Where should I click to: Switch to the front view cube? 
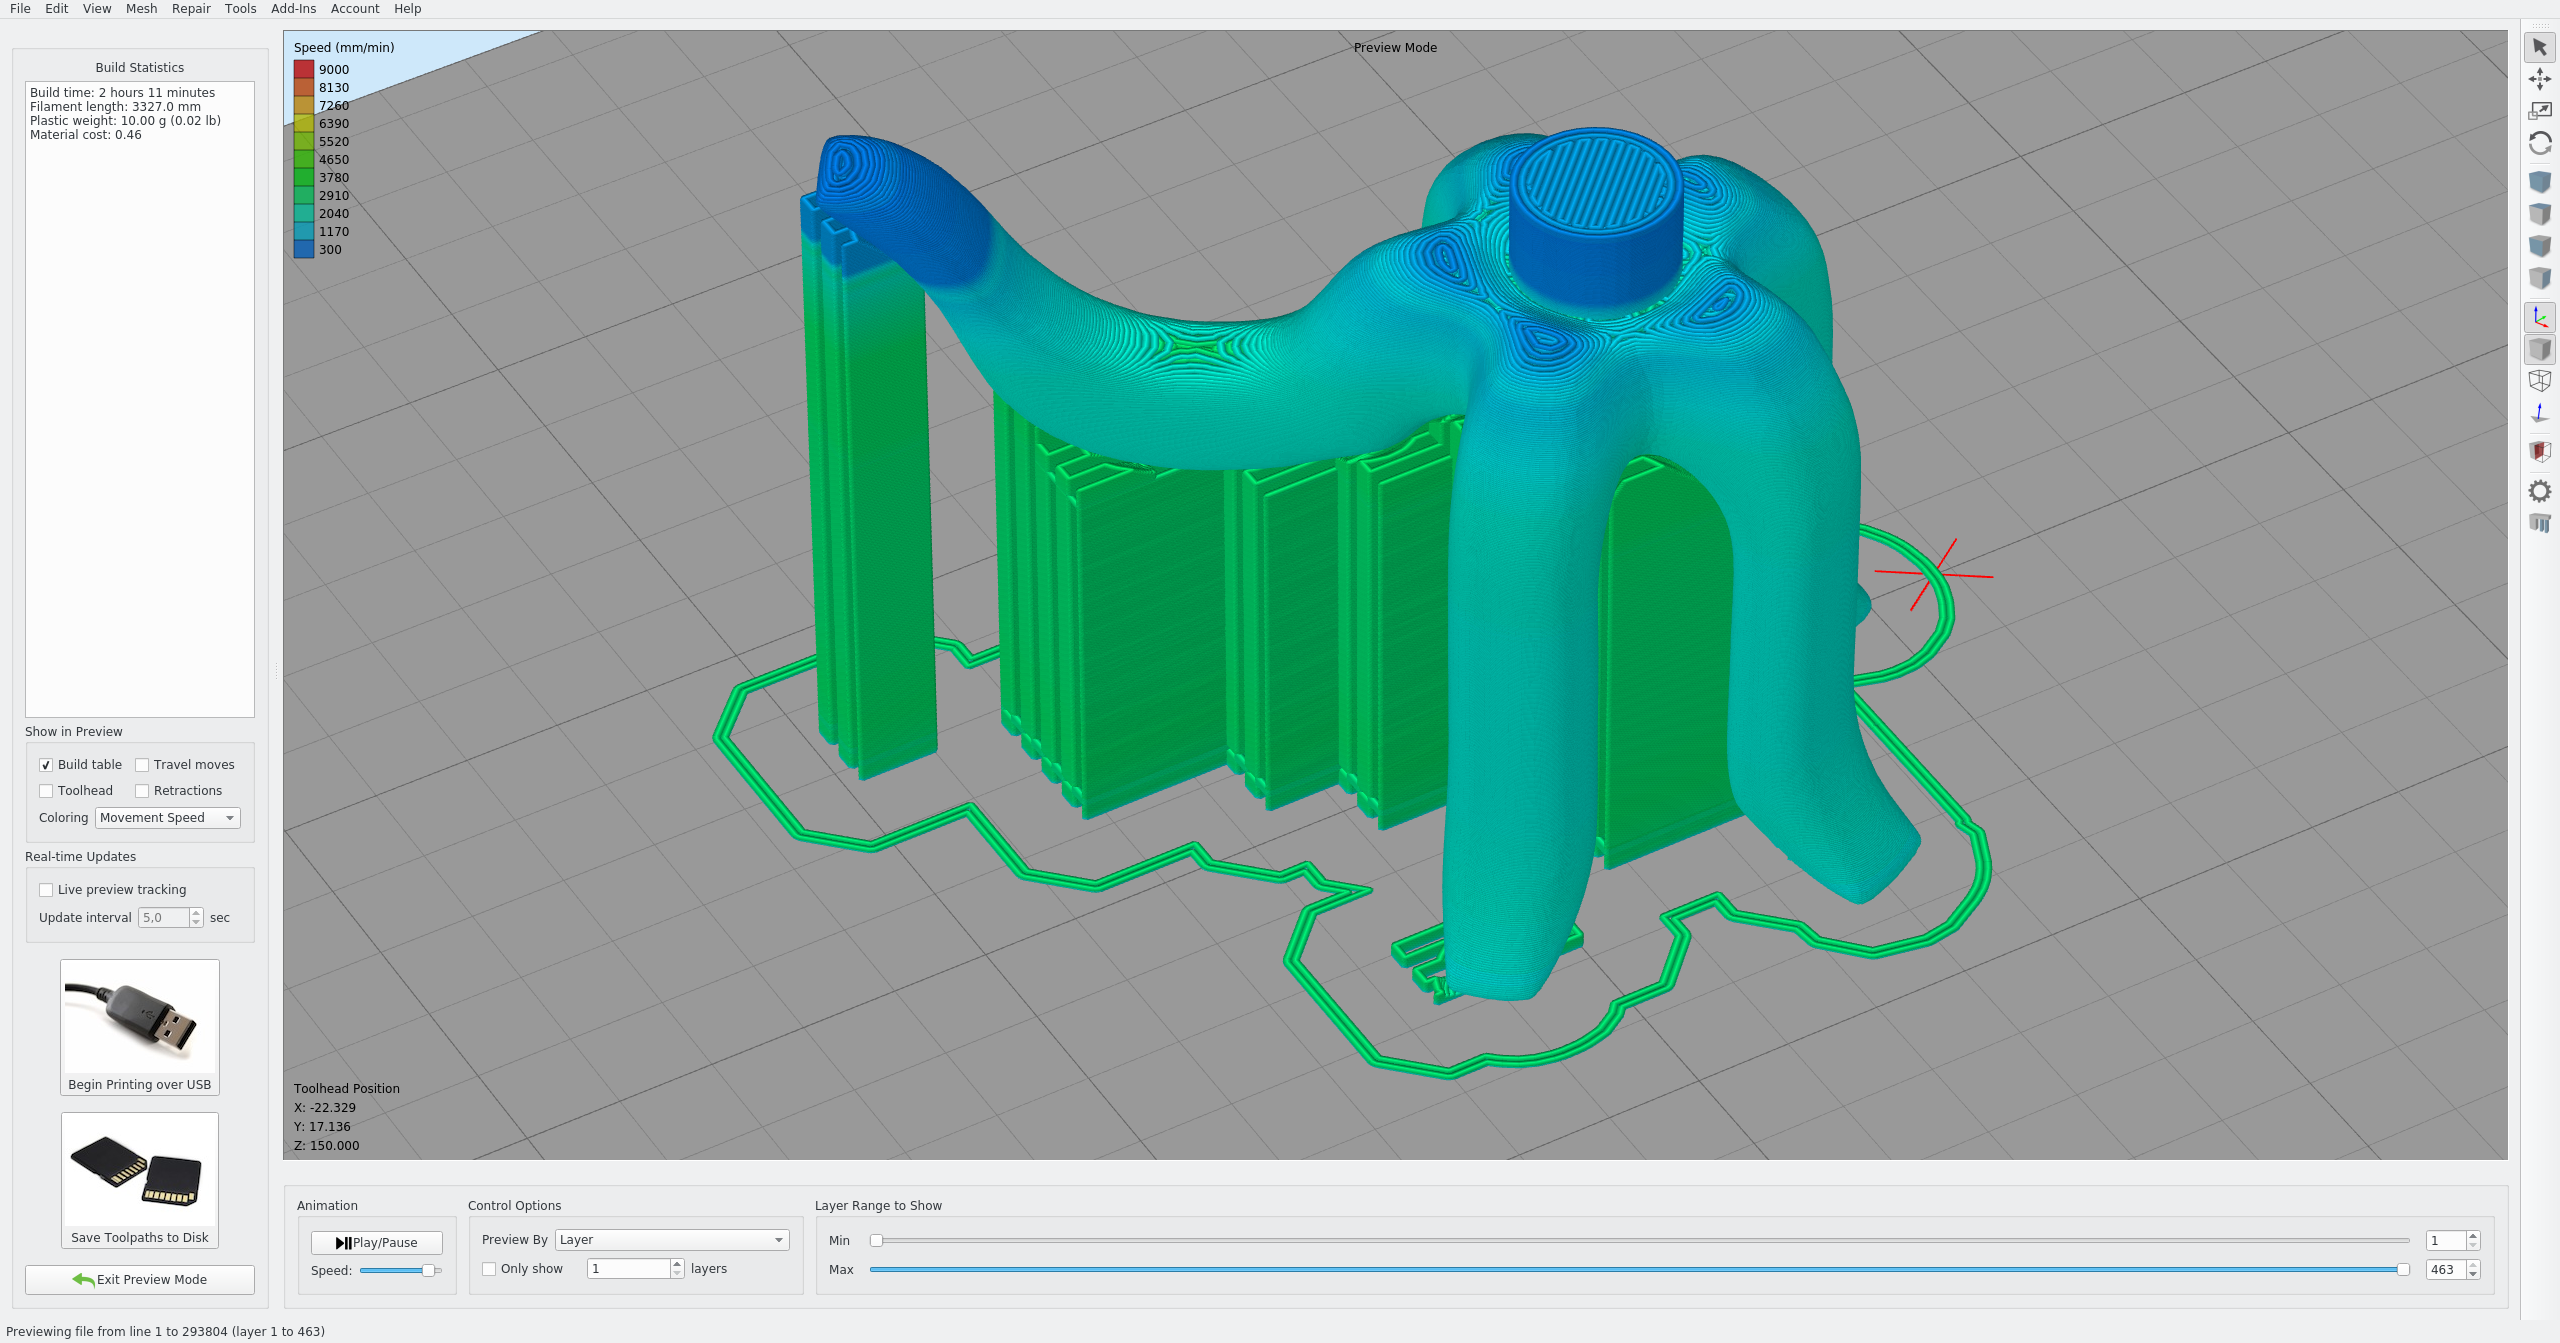tap(2539, 246)
